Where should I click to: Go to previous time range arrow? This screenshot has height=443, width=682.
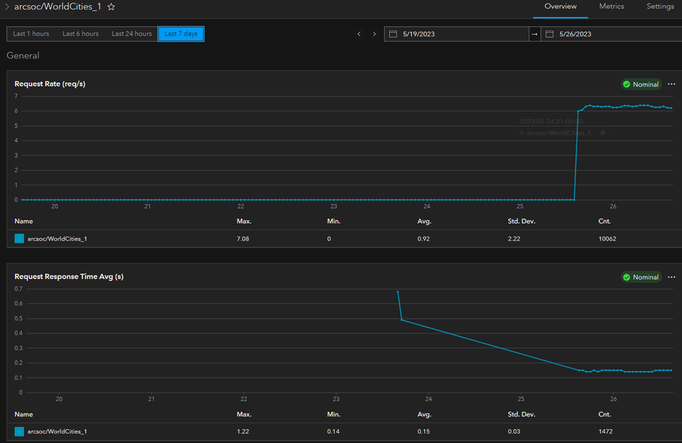click(x=359, y=34)
